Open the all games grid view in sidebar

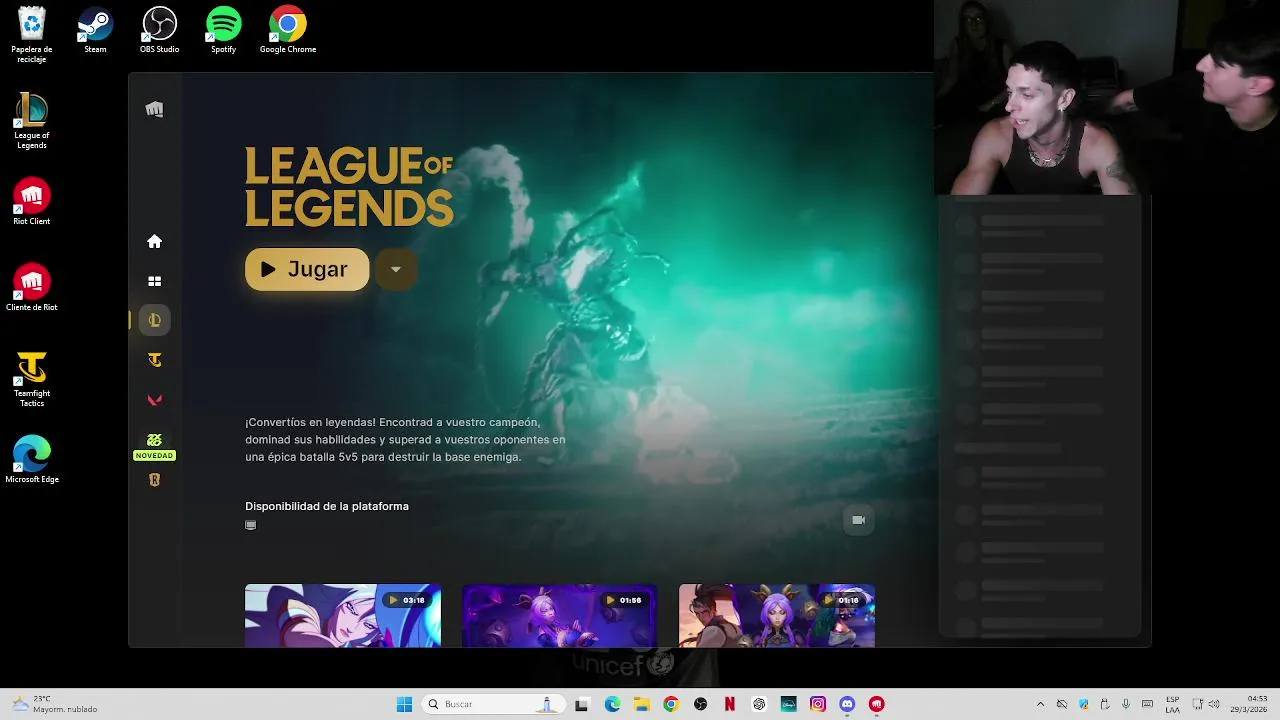(154, 281)
